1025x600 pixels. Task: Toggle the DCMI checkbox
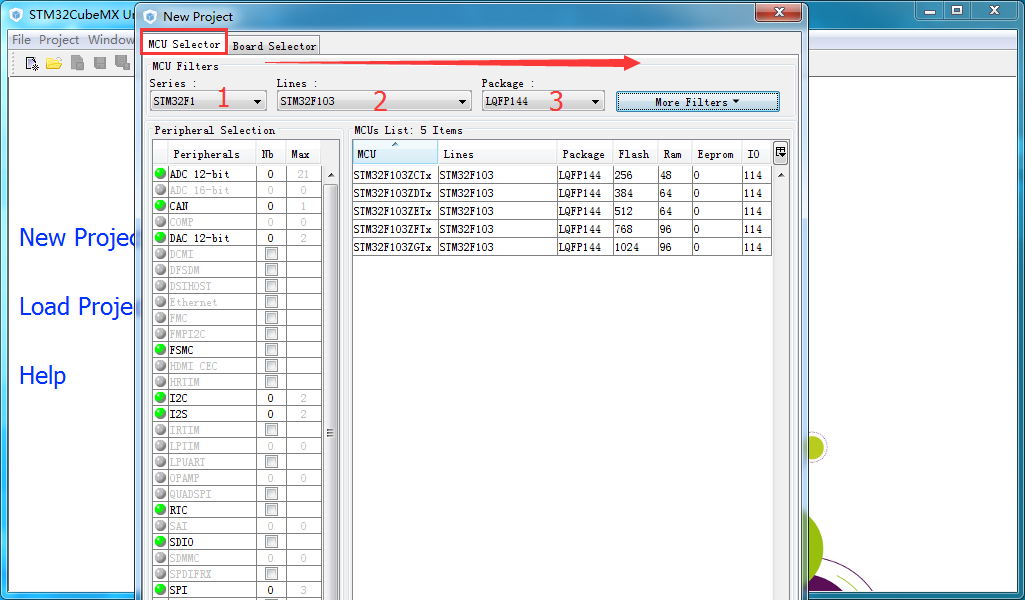271,254
